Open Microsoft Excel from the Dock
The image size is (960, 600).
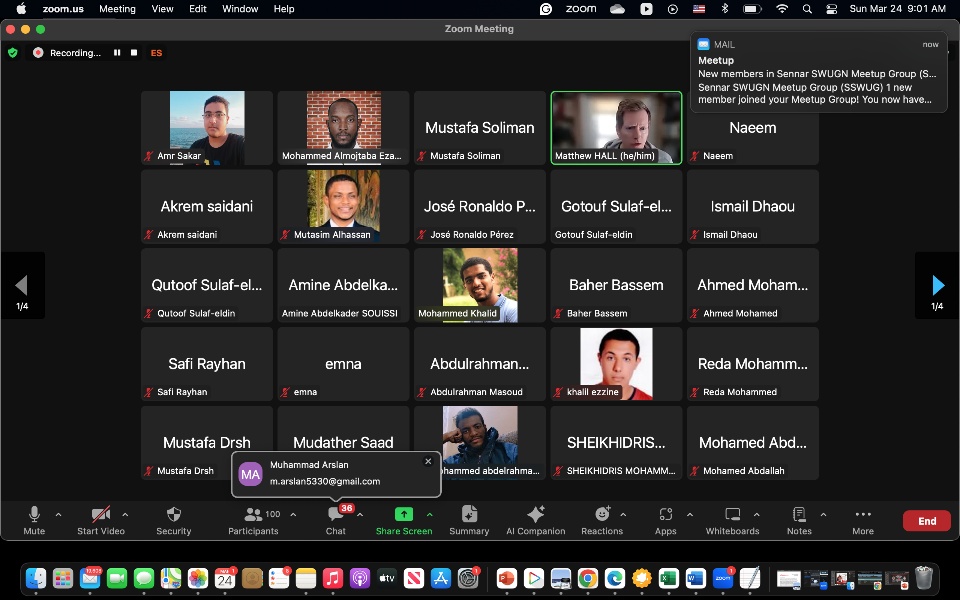tap(669, 577)
